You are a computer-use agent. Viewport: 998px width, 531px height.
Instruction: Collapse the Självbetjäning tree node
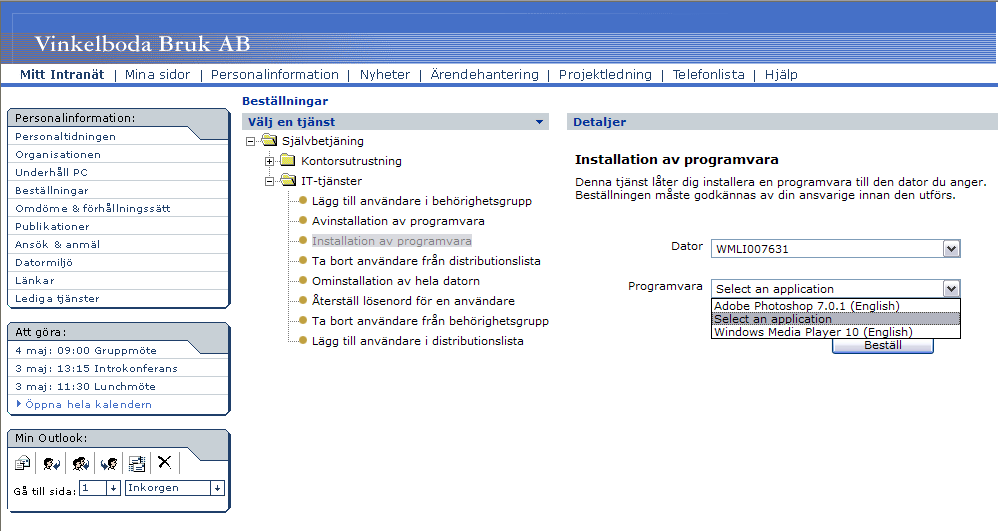click(250, 141)
